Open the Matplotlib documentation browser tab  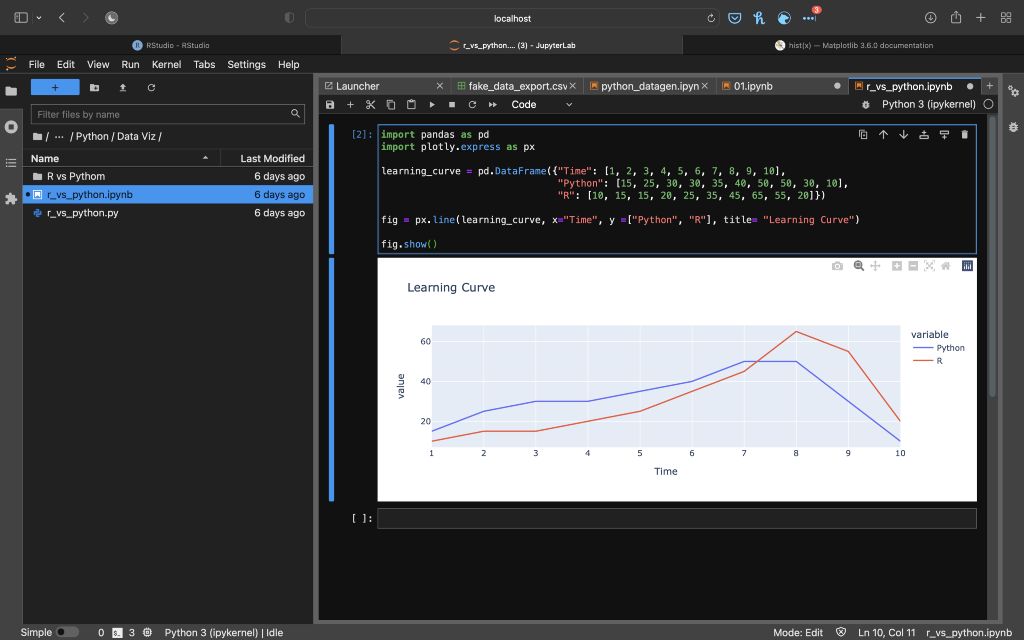pos(854,45)
